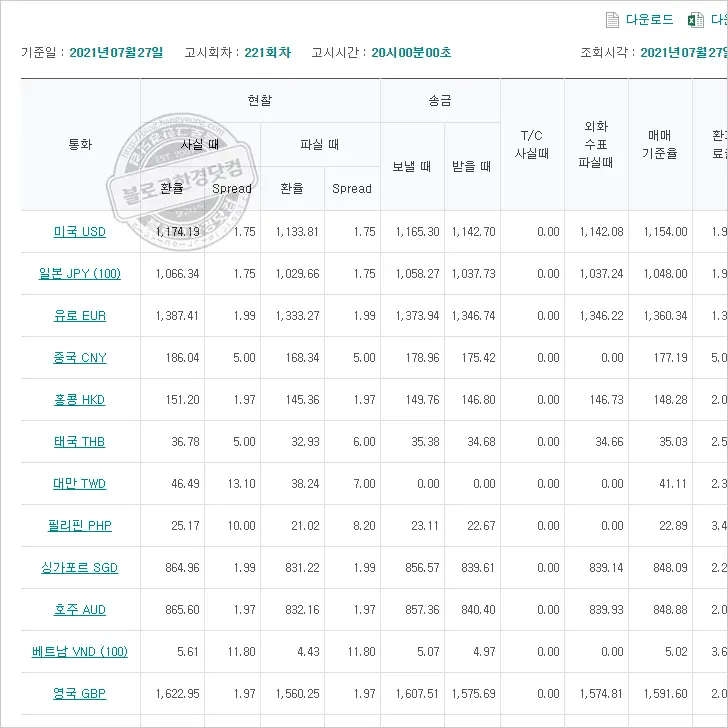This screenshot has width=728, height=728.
Task: Click AUD cash buying rate 865.60
Action: point(182,610)
